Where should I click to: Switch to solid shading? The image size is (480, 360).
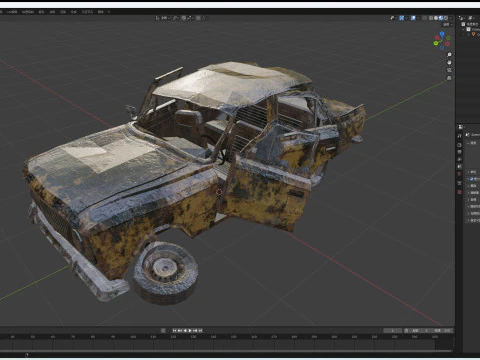click(x=436, y=18)
